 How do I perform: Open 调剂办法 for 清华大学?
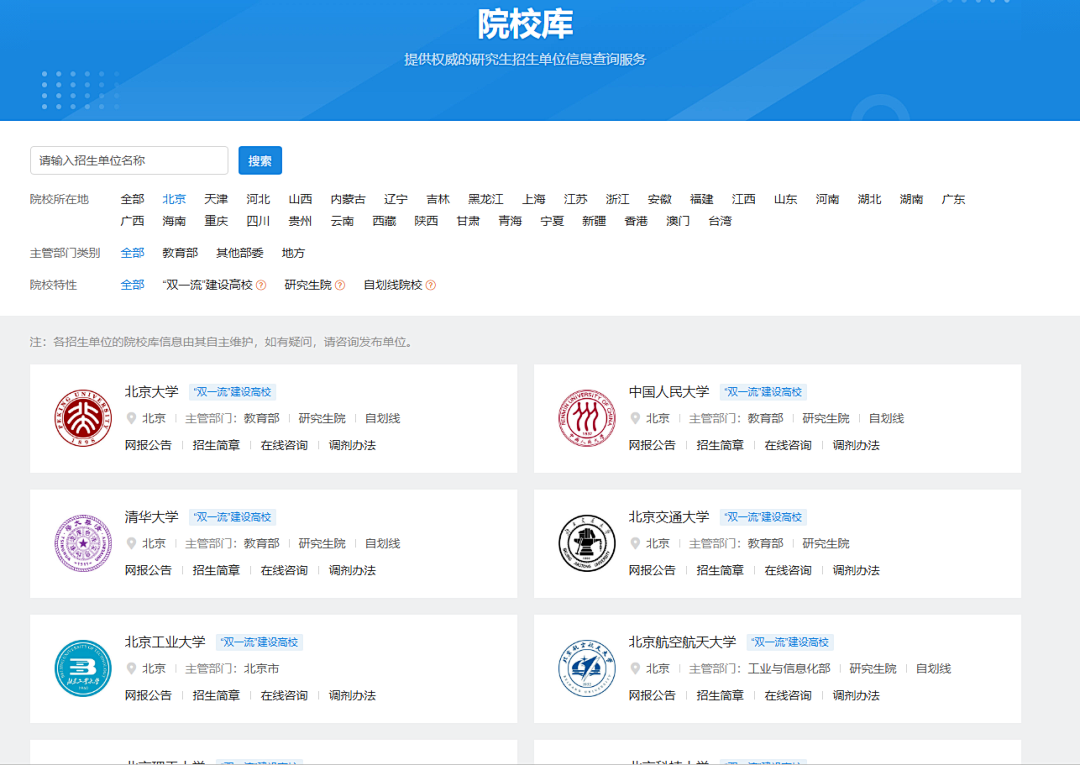point(352,571)
